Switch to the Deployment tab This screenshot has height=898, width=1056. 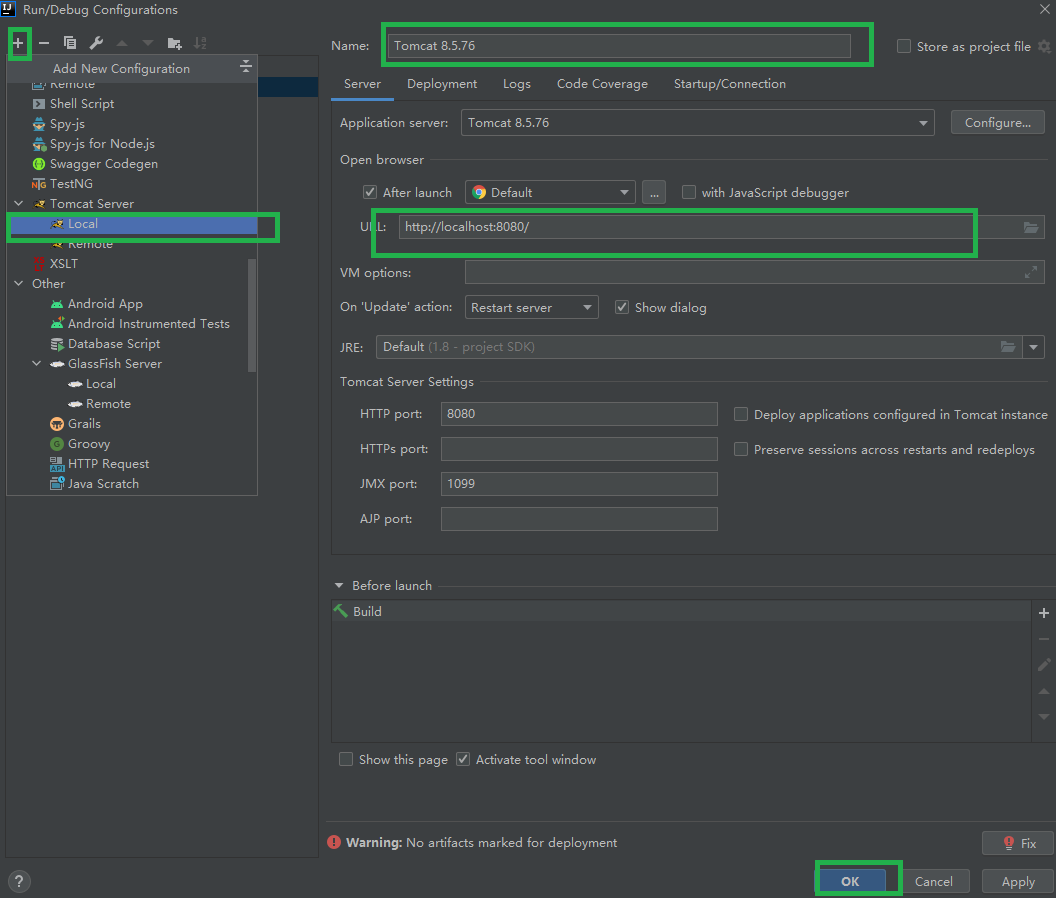(442, 84)
